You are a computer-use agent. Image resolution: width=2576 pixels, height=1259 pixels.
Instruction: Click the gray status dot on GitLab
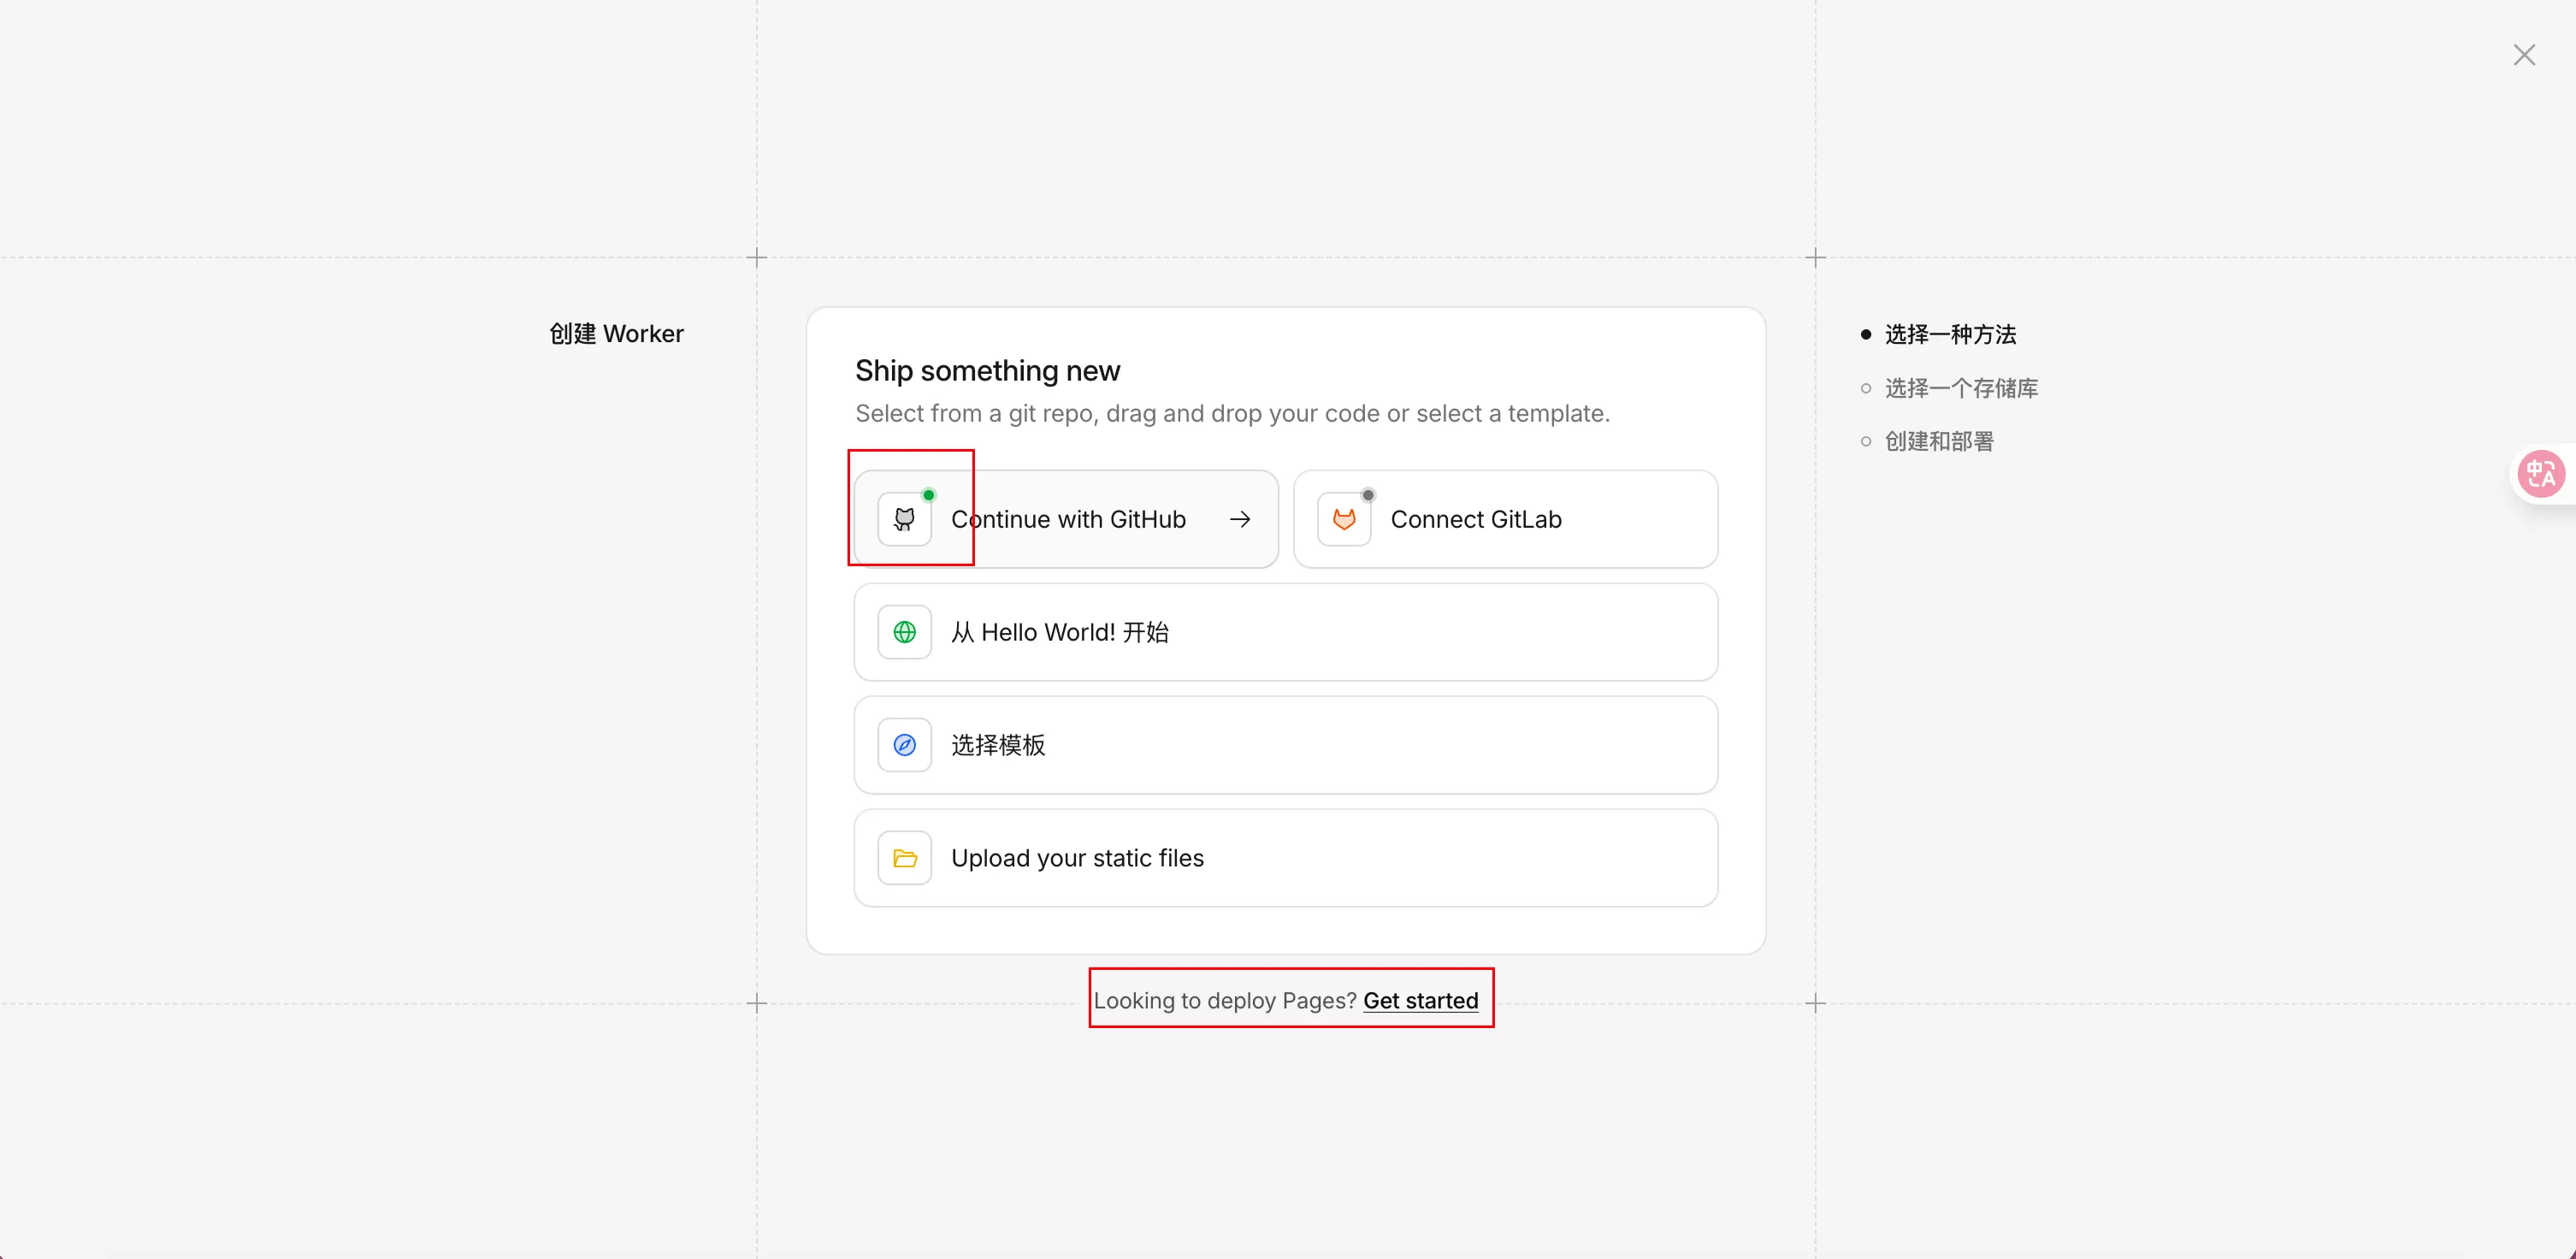1368,495
